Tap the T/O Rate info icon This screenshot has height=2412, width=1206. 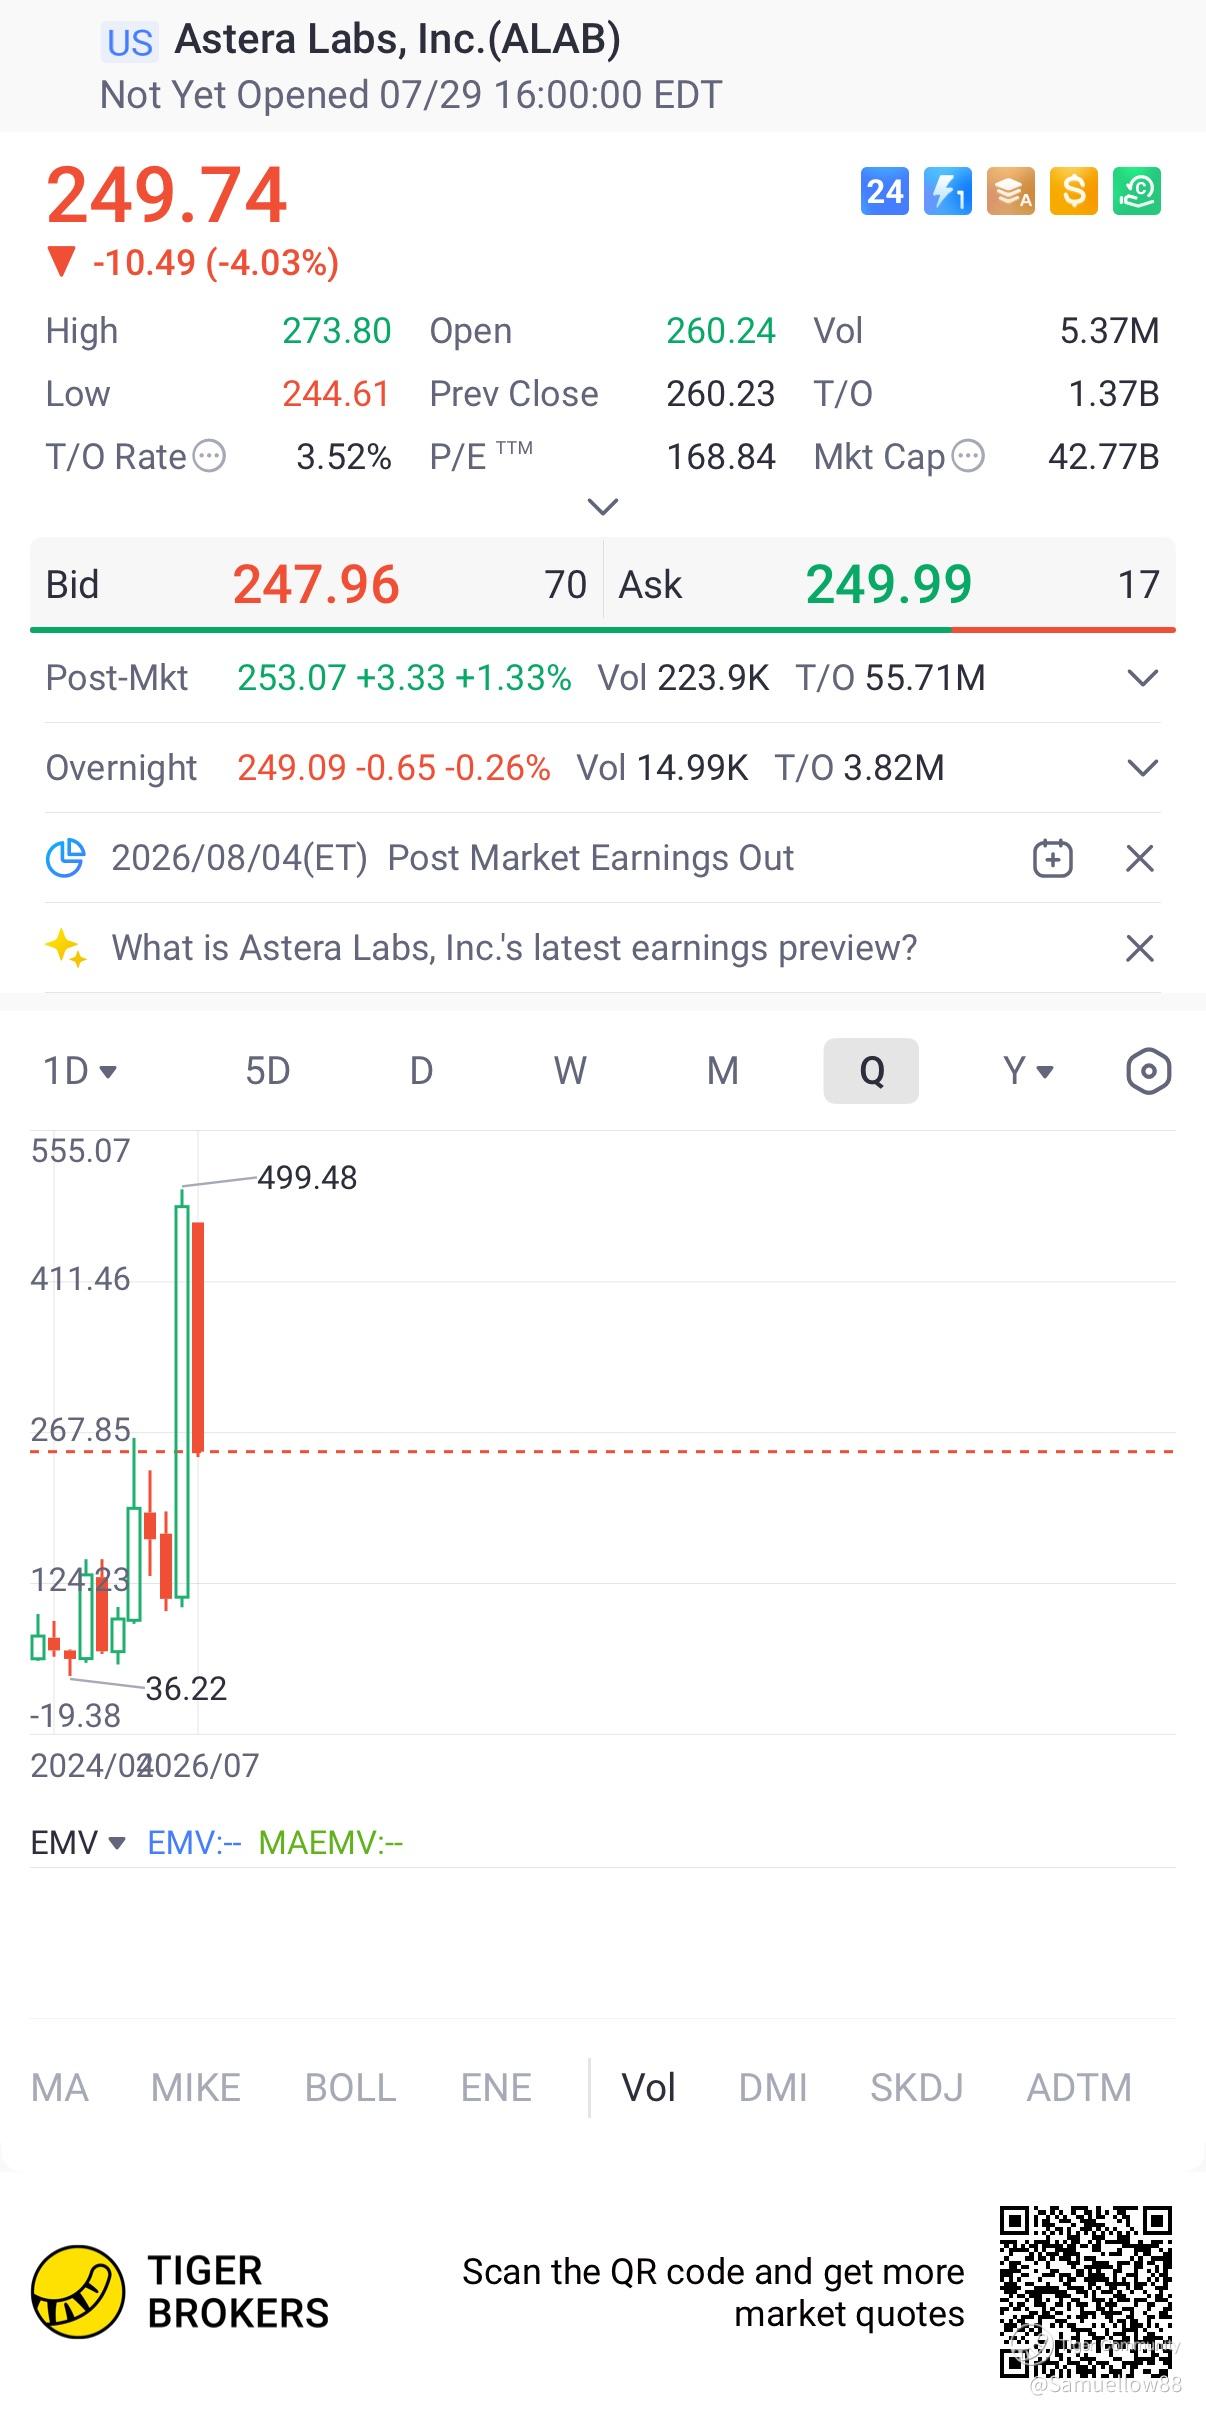click(x=209, y=457)
